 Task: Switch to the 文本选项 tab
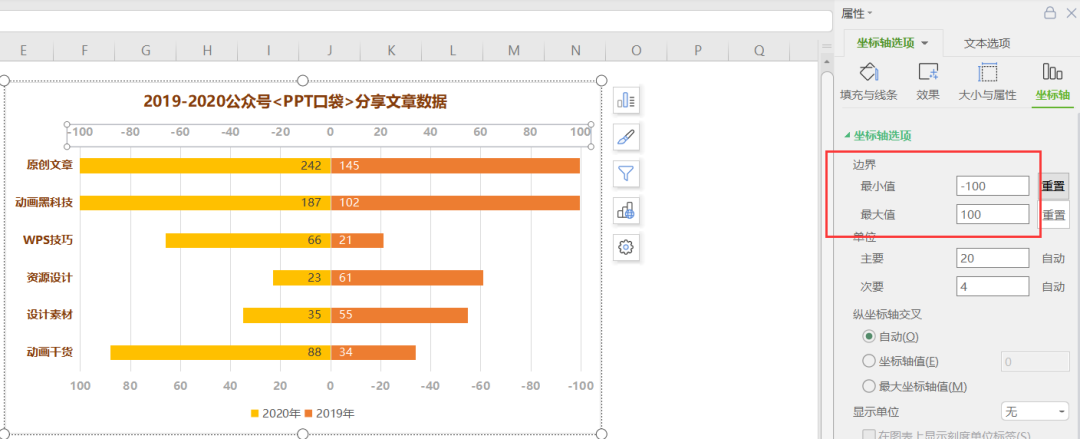click(x=986, y=43)
